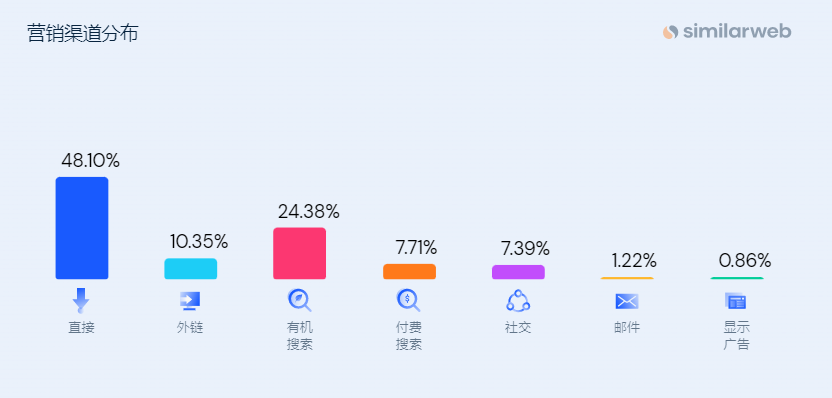Image resolution: width=832 pixels, height=398 pixels.
Task: Select the 付费搜索 label
Action: point(409,336)
